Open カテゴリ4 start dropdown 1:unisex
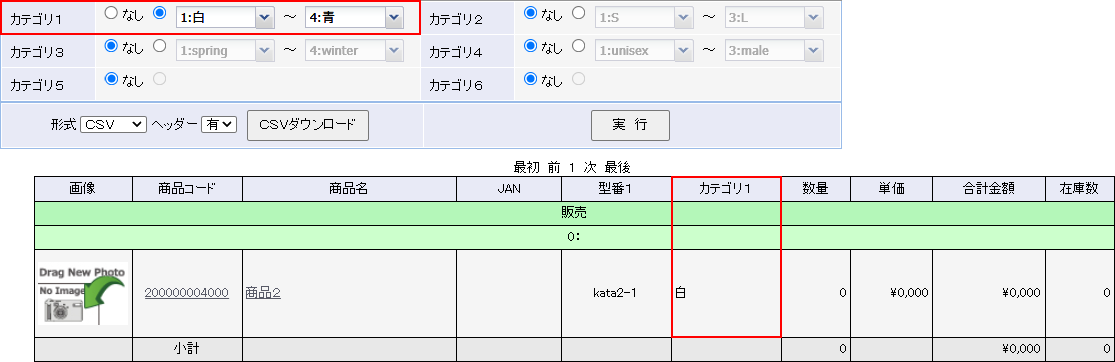Screen dimensions: 1115x362 644,50
